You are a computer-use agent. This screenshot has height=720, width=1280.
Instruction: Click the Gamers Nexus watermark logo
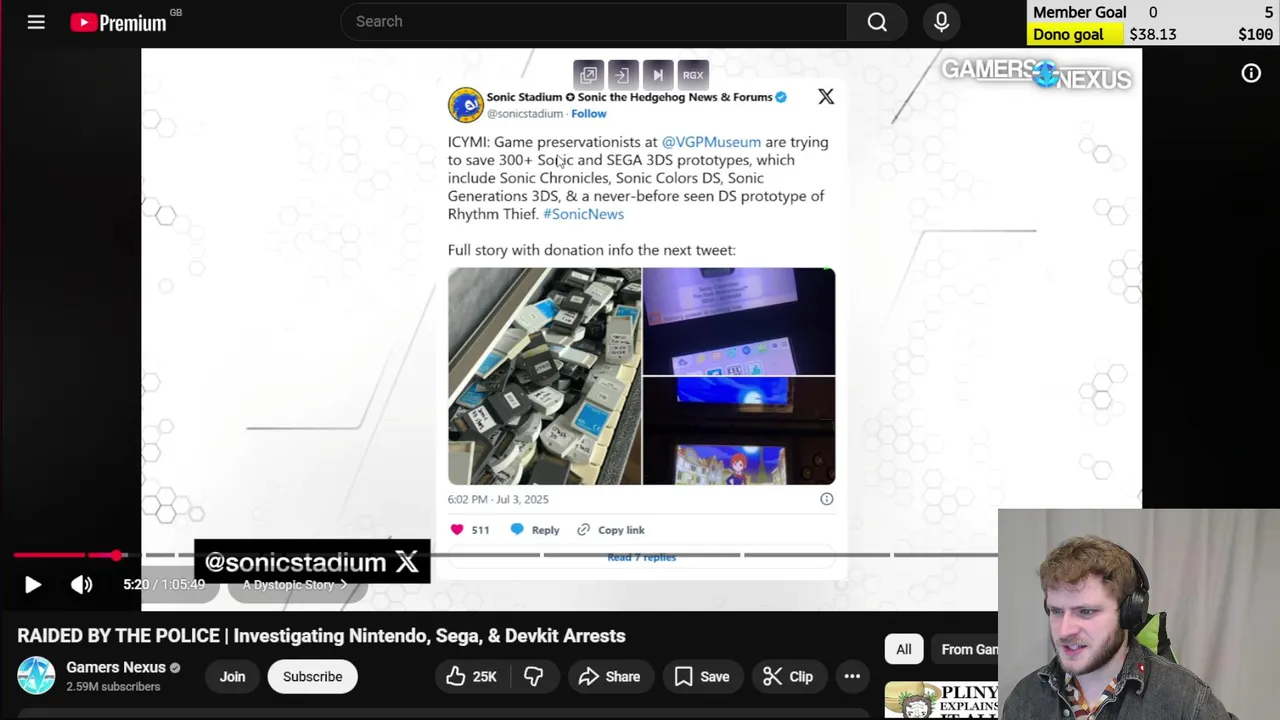click(1036, 73)
